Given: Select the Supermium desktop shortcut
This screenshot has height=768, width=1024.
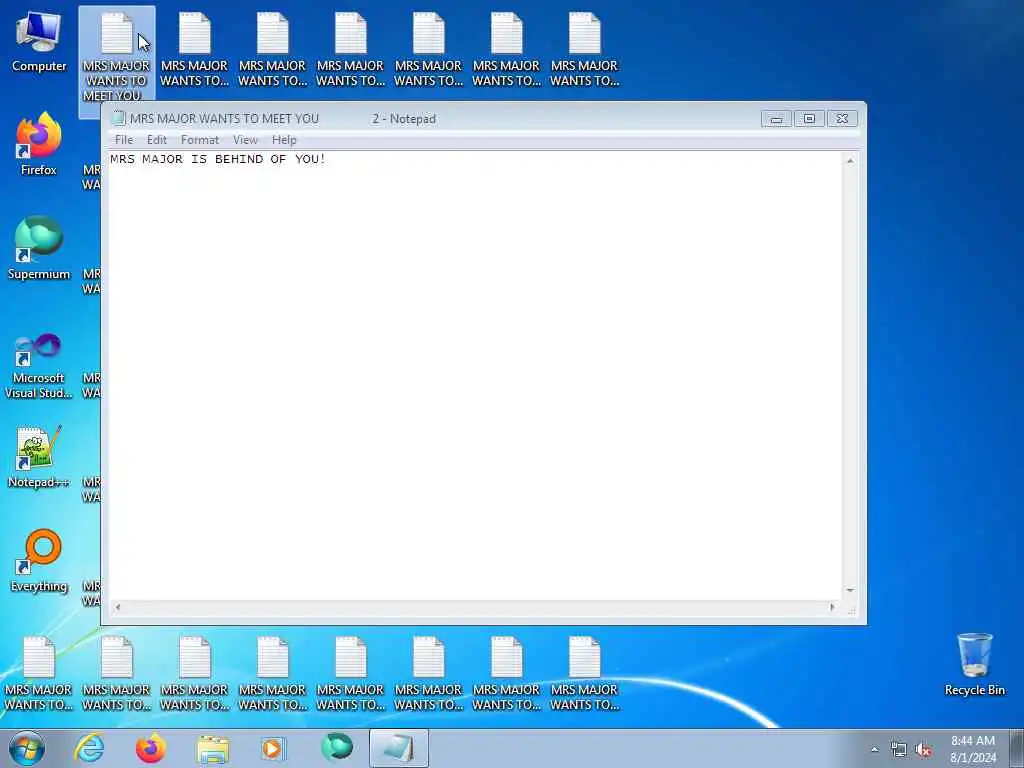Looking at the screenshot, I should pyautogui.click(x=39, y=248).
